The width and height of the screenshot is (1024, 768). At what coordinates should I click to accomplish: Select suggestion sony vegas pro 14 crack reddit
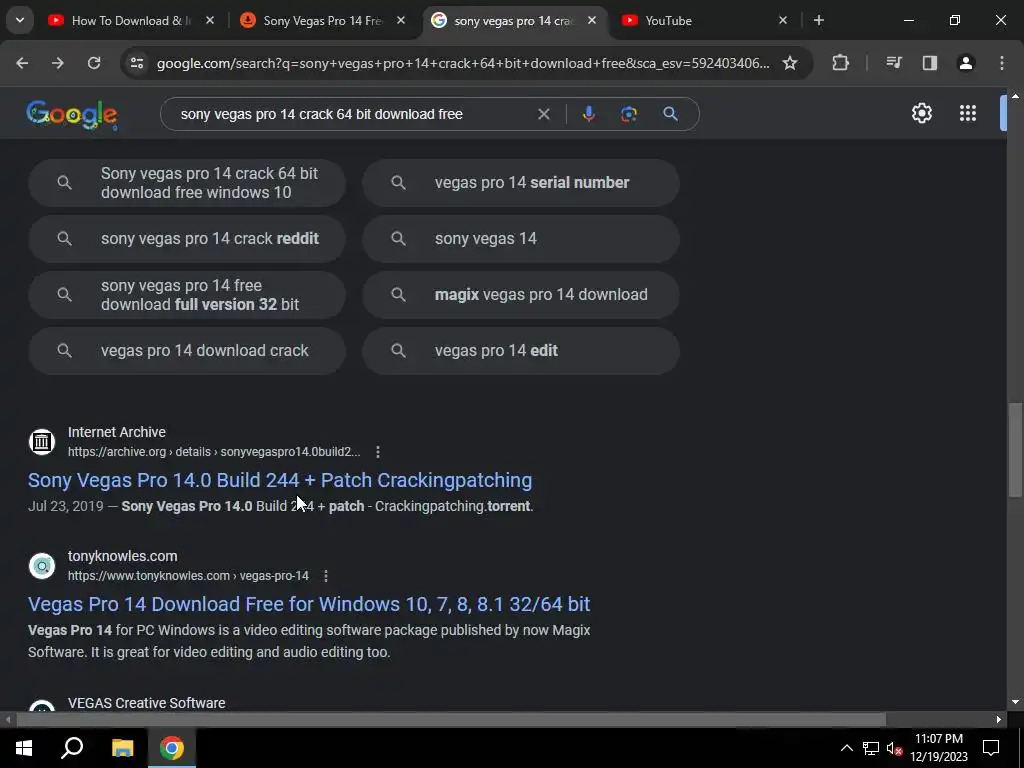pos(187,239)
